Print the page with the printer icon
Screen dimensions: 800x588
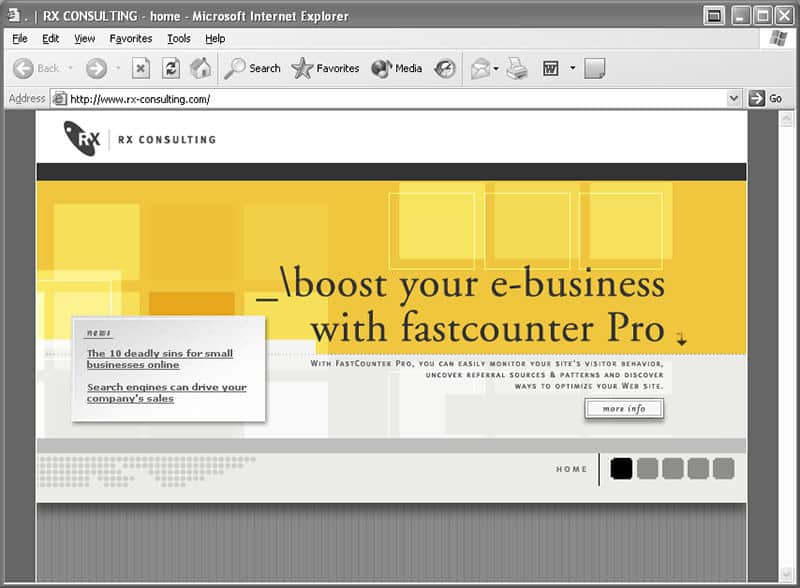point(517,68)
